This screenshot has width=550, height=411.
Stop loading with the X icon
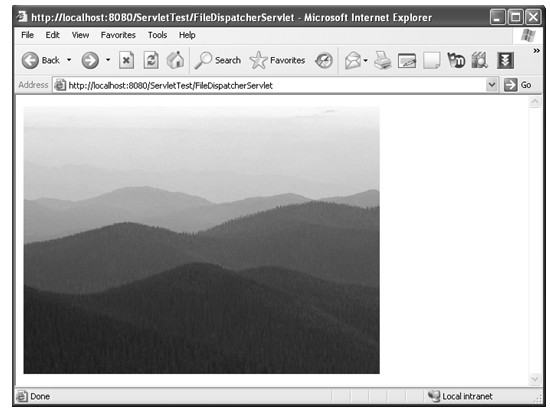pos(126,60)
